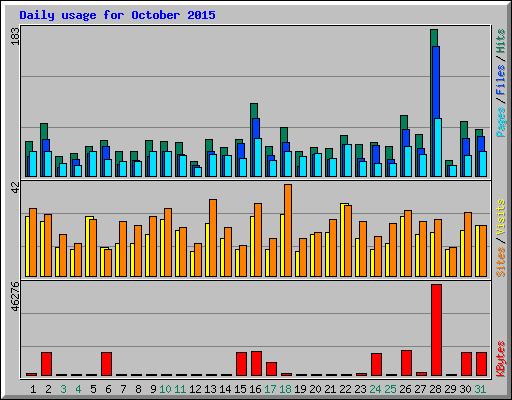Click the day 30 axis label
The image size is (512, 400).
[x=465, y=389]
